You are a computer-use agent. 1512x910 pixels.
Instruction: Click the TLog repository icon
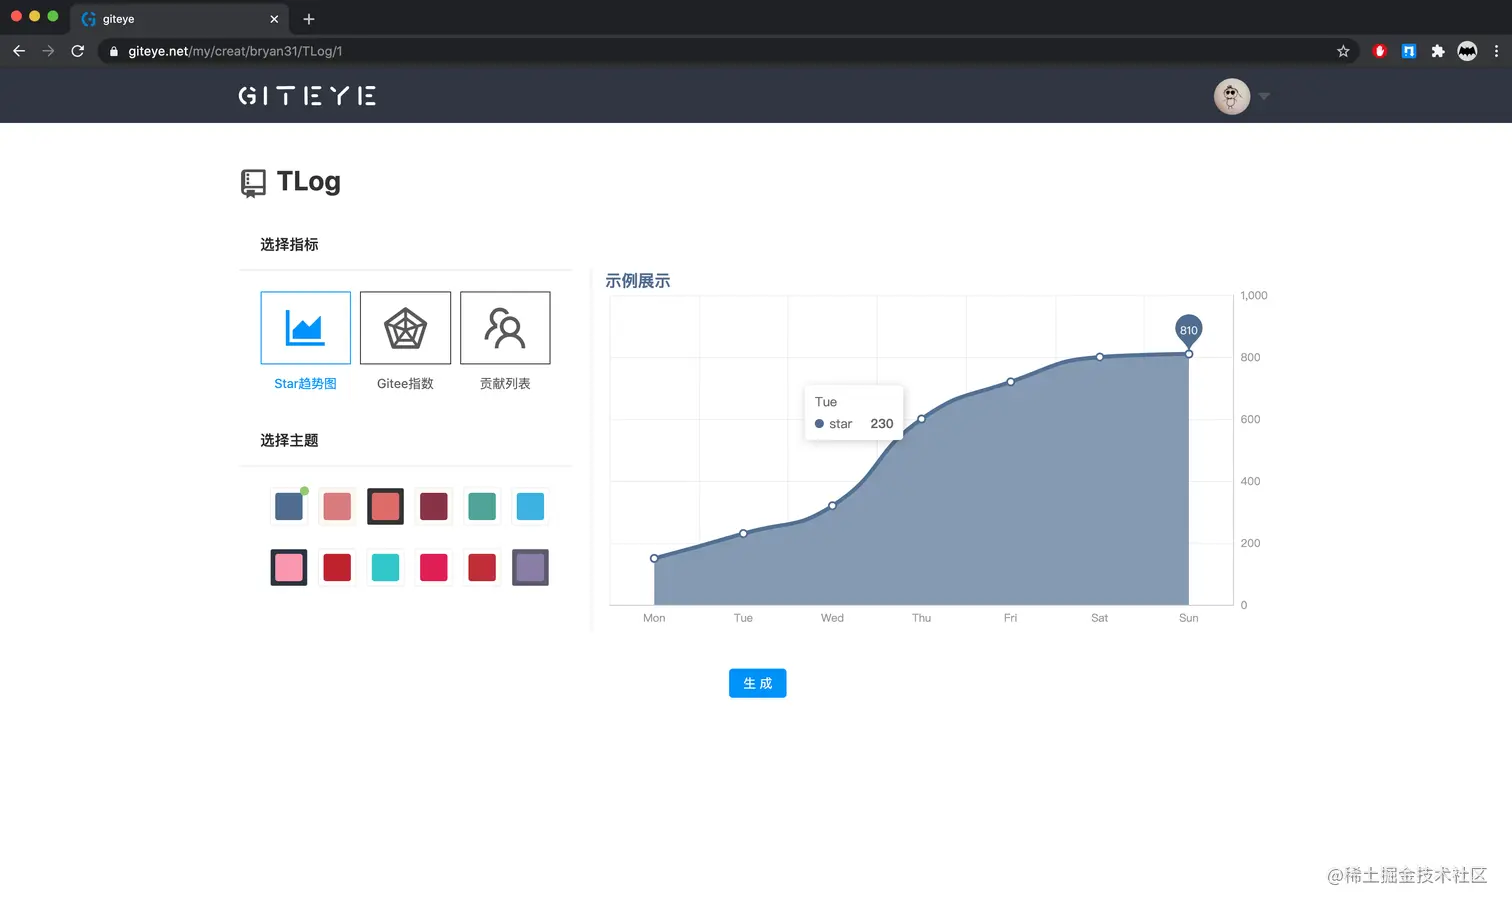(x=253, y=183)
